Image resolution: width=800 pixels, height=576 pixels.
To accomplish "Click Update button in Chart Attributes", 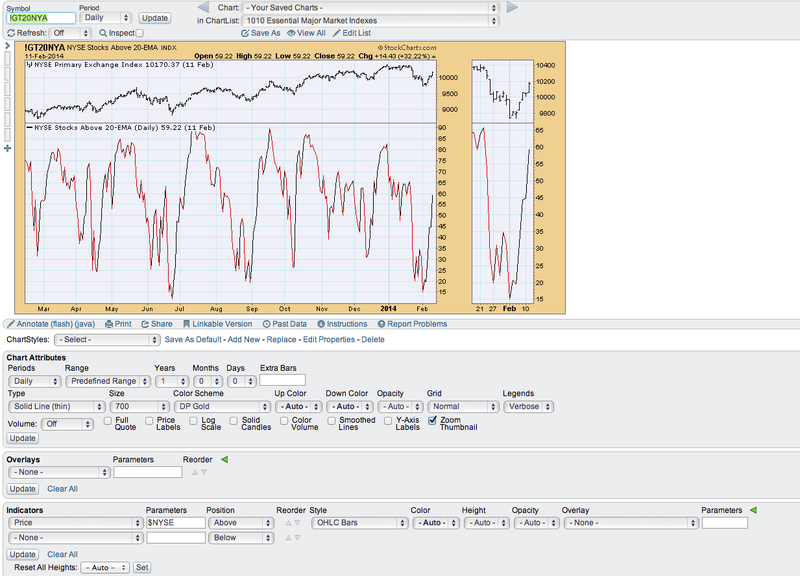I will 22,438.
